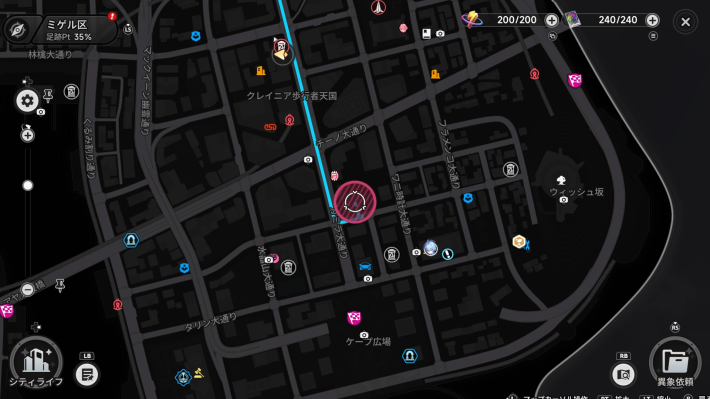The height and width of the screenshot is (399, 710).
Task: Click the red exclamation alert on district label
Action: pos(112,16)
